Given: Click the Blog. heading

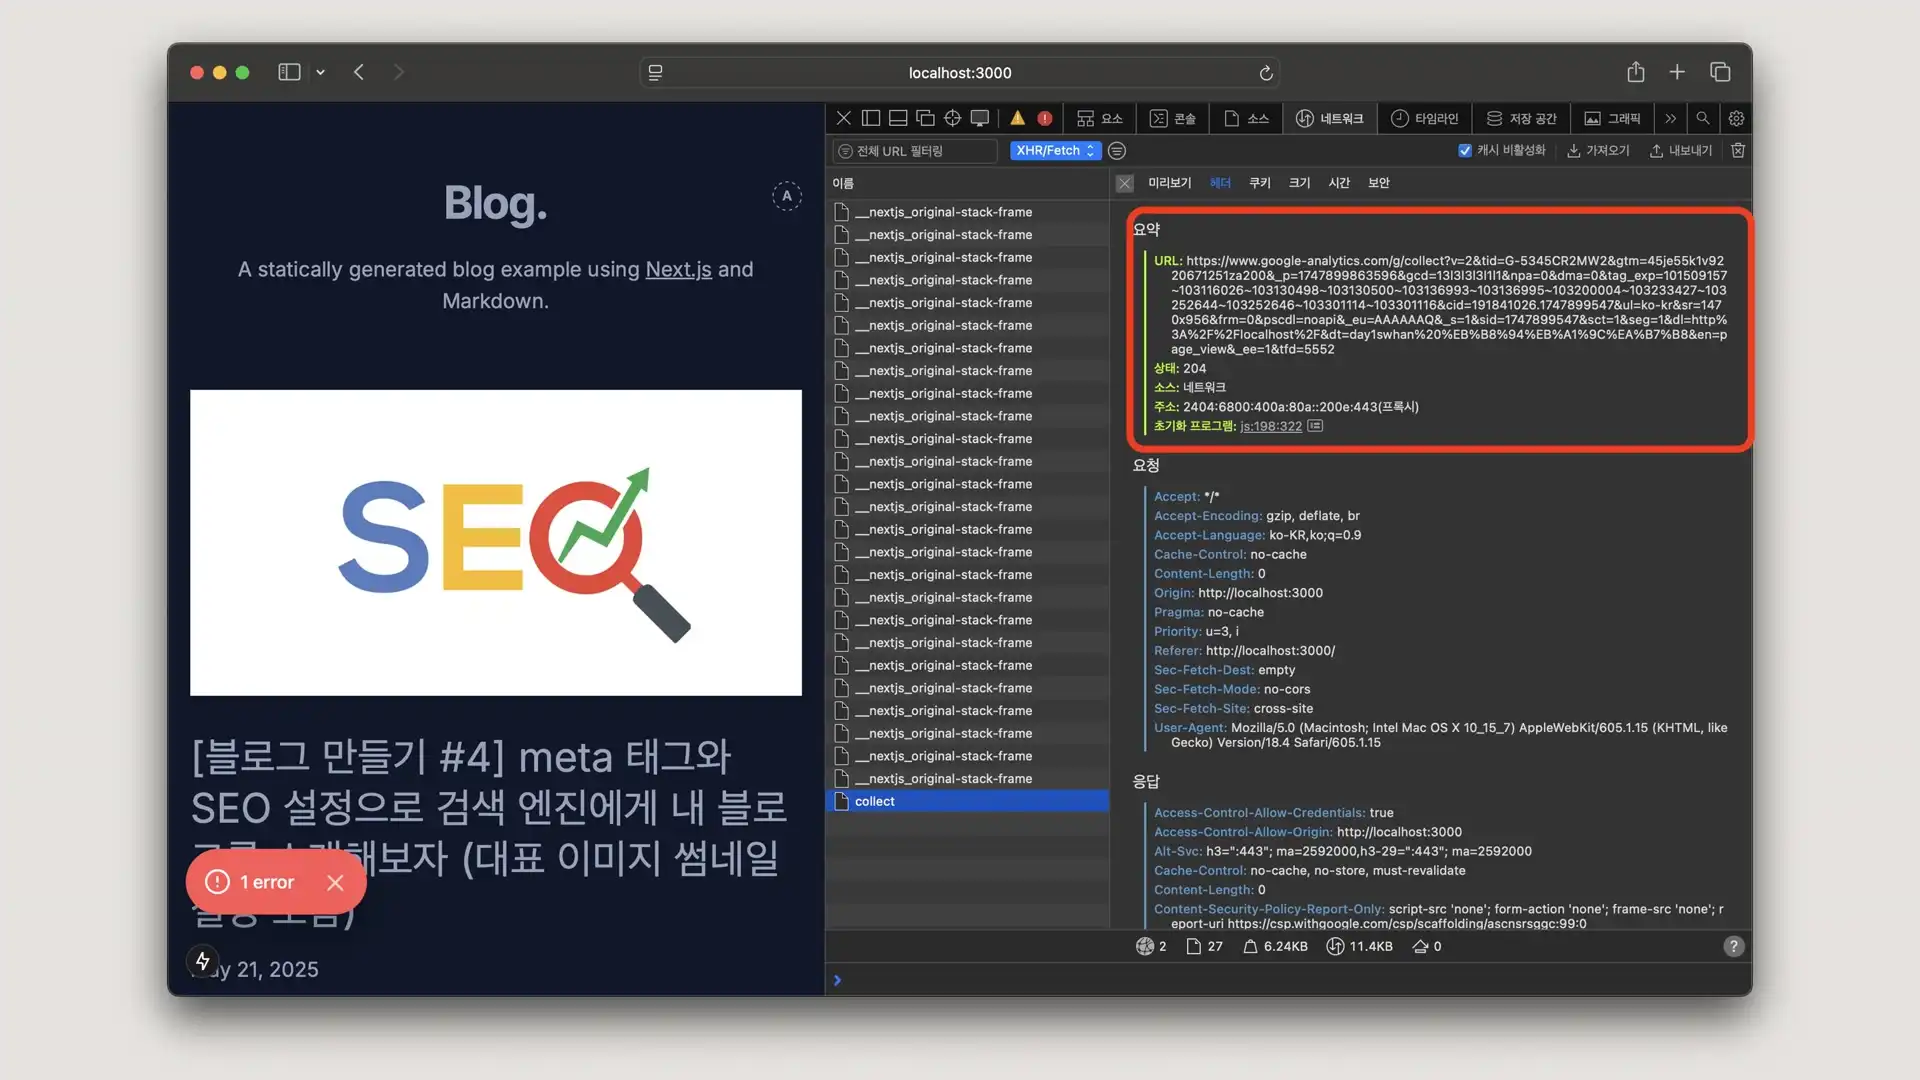Looking at the screenshot, I should click(x=495, y=202).
